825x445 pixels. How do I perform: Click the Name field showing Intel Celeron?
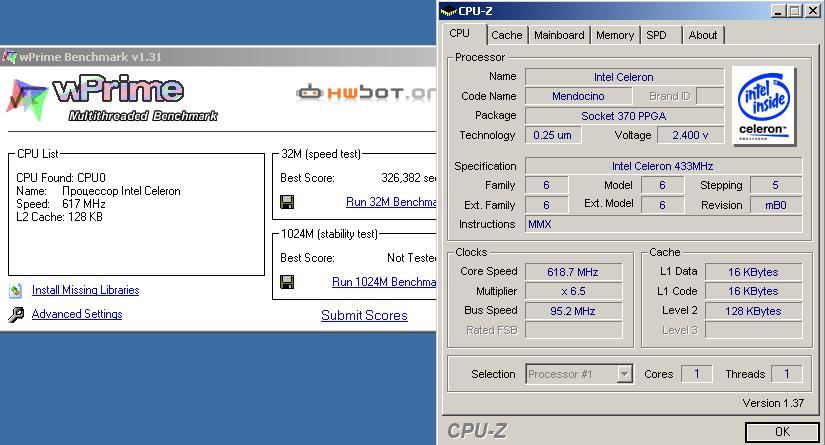pyautogui.click(x=624, y=77)
